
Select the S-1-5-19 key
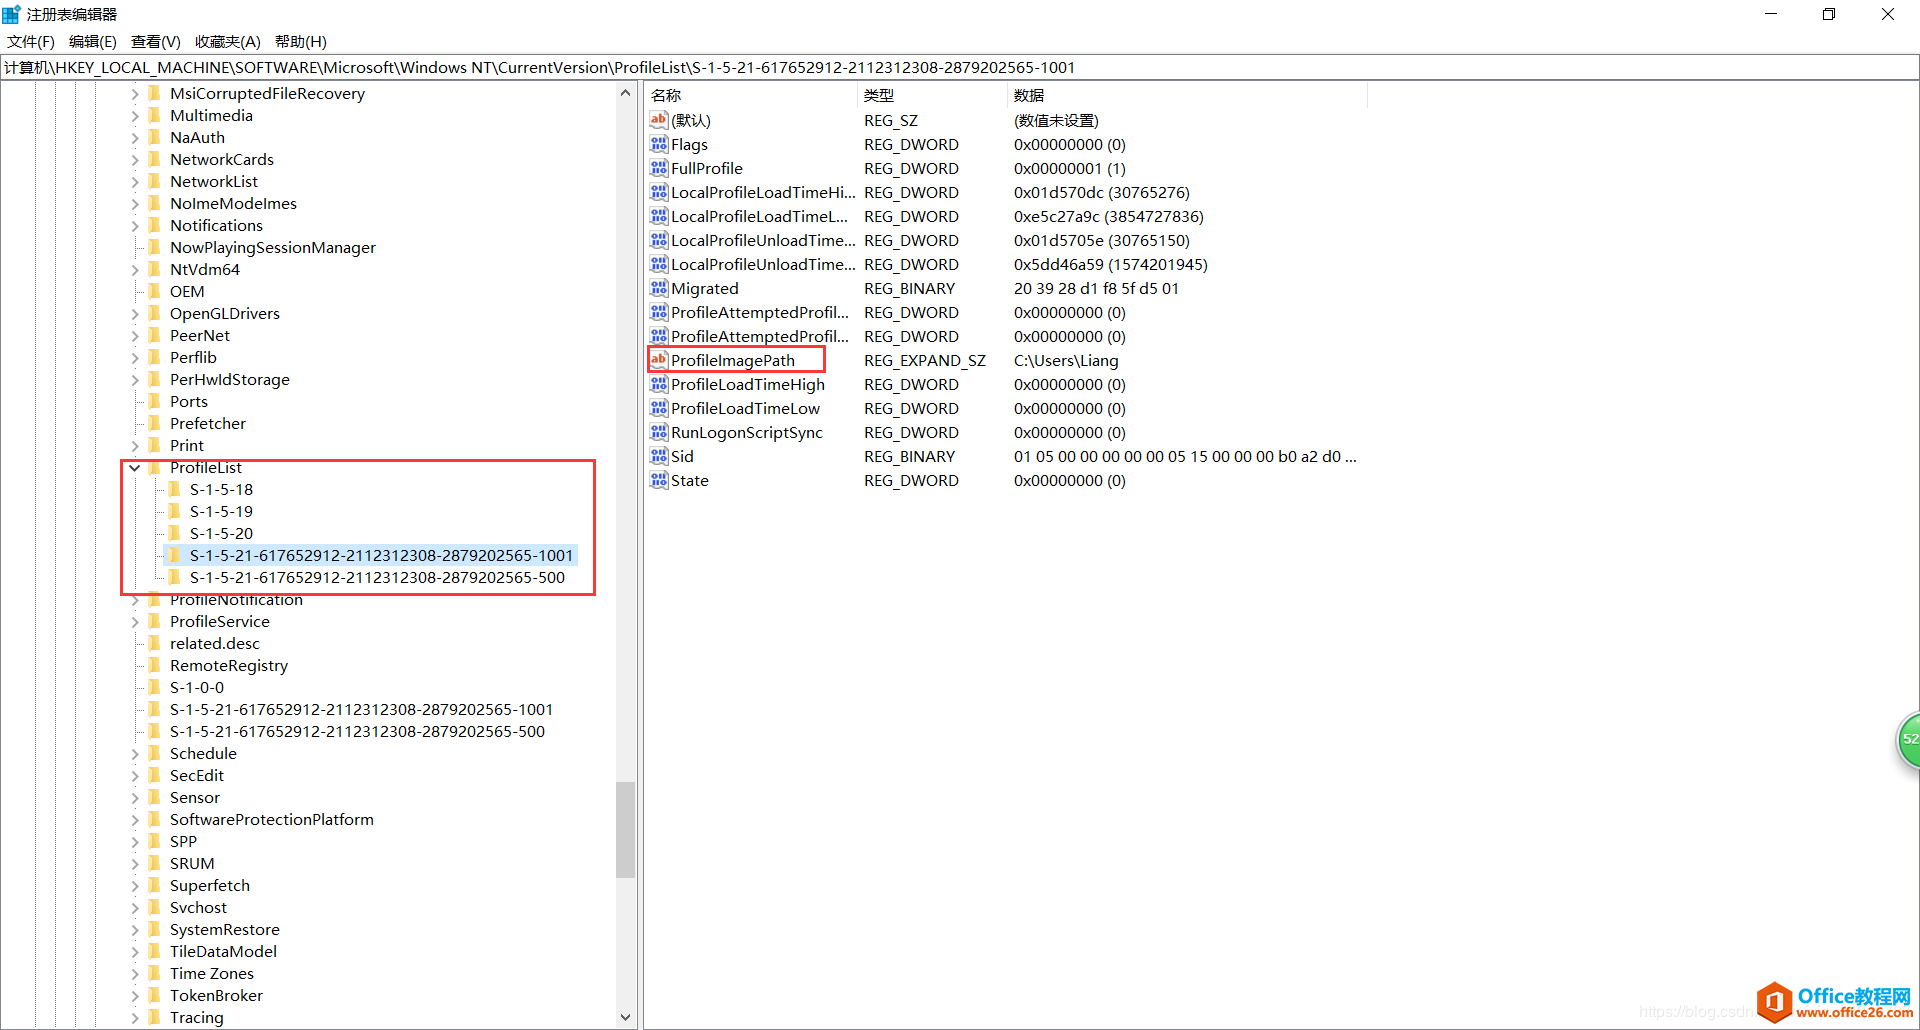click(x=221, y=511)
